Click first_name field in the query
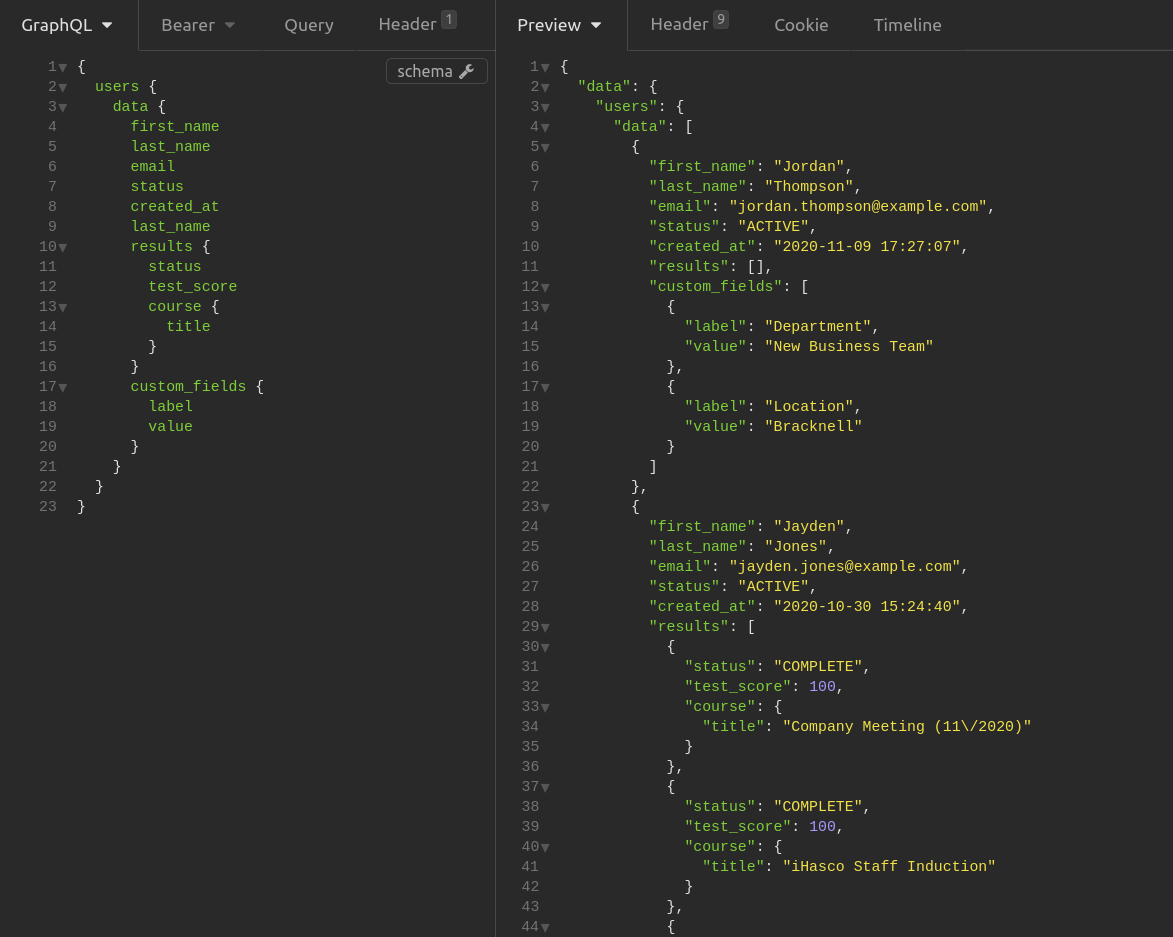The width and height of the screenshot is (1173, 937). pos(175,126)
